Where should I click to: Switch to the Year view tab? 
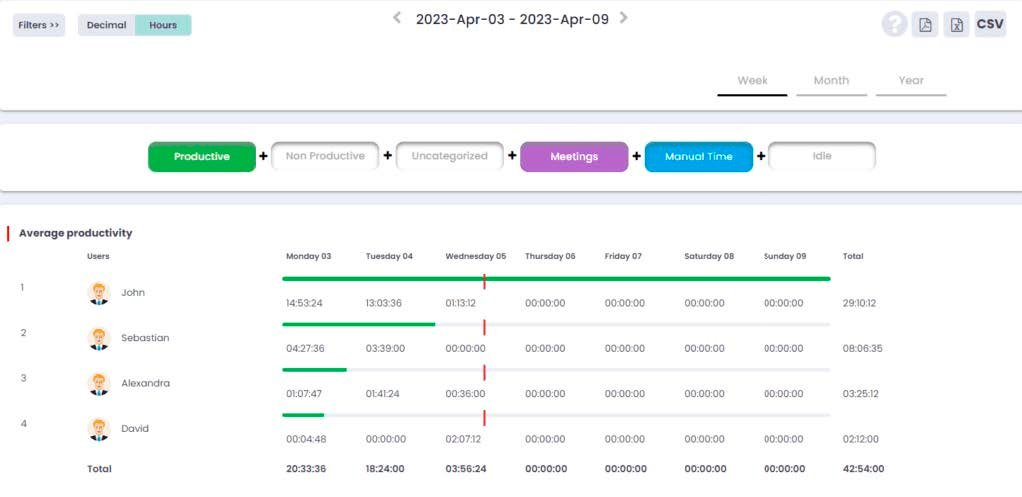(x=911, y=81)
